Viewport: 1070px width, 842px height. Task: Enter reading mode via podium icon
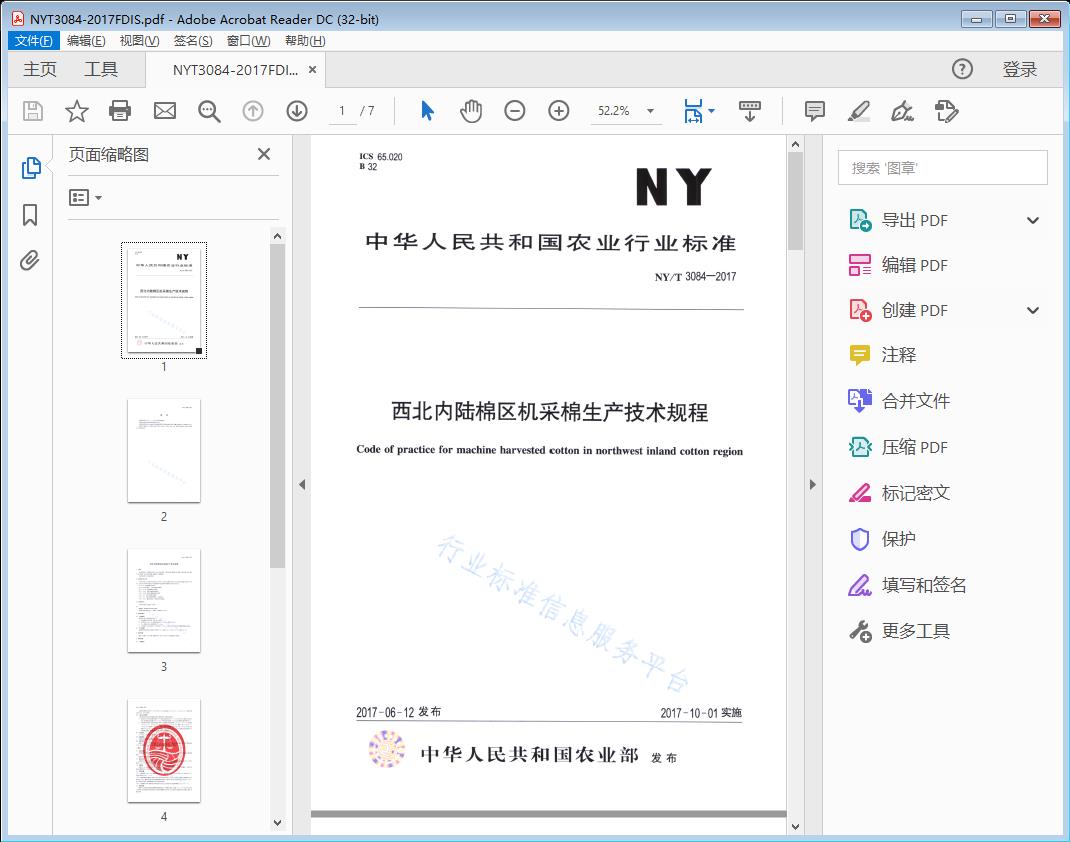pos(750,111)
